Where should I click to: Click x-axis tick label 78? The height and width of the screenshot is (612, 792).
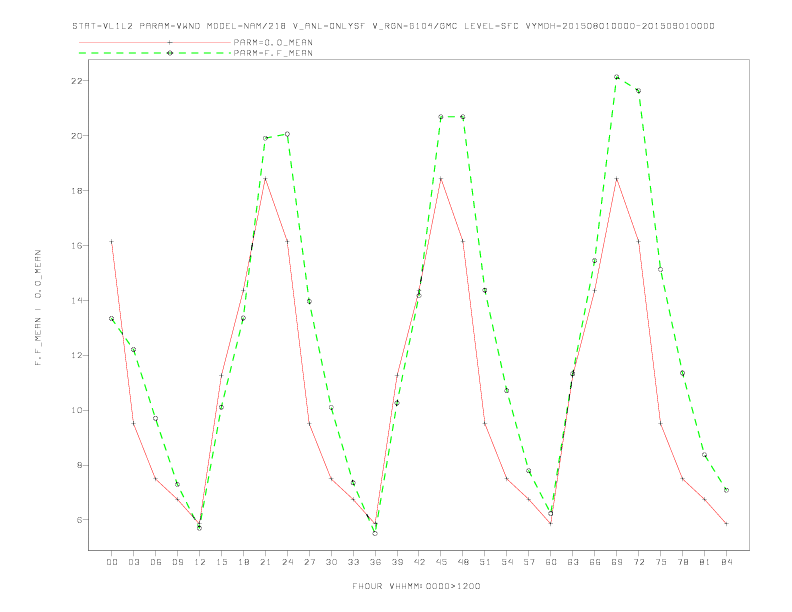pyautogui.click(x=682, y=562)
